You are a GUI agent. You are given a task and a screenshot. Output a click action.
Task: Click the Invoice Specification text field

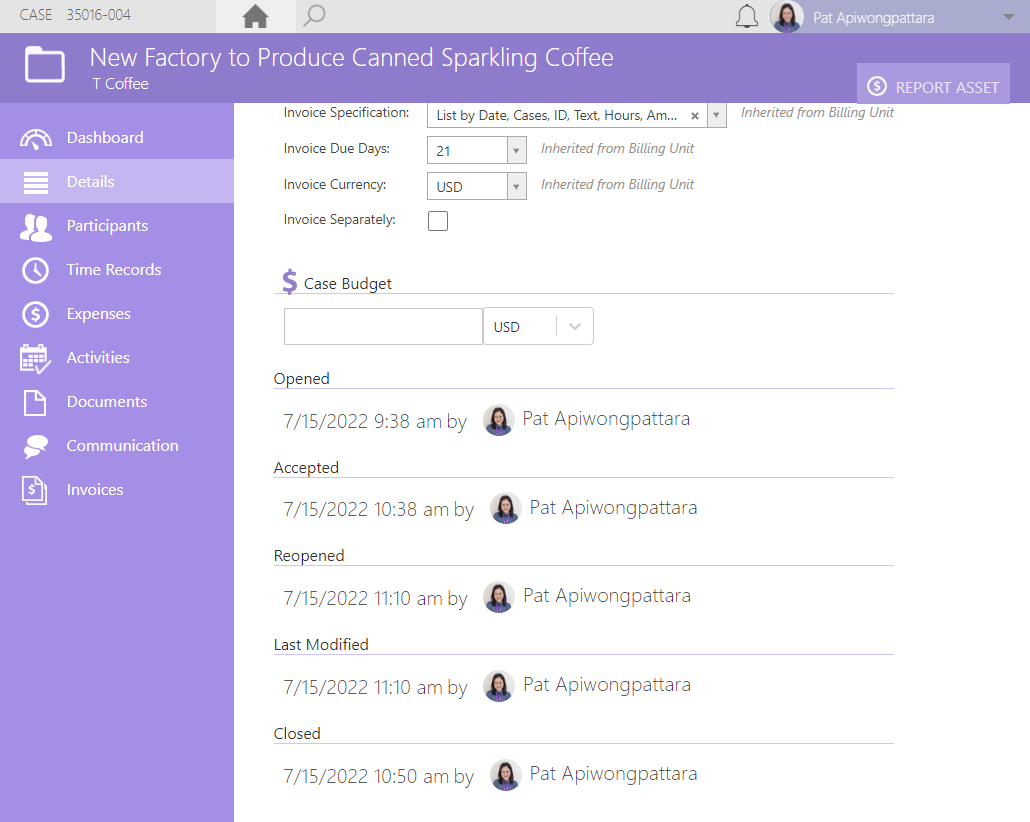557,115
